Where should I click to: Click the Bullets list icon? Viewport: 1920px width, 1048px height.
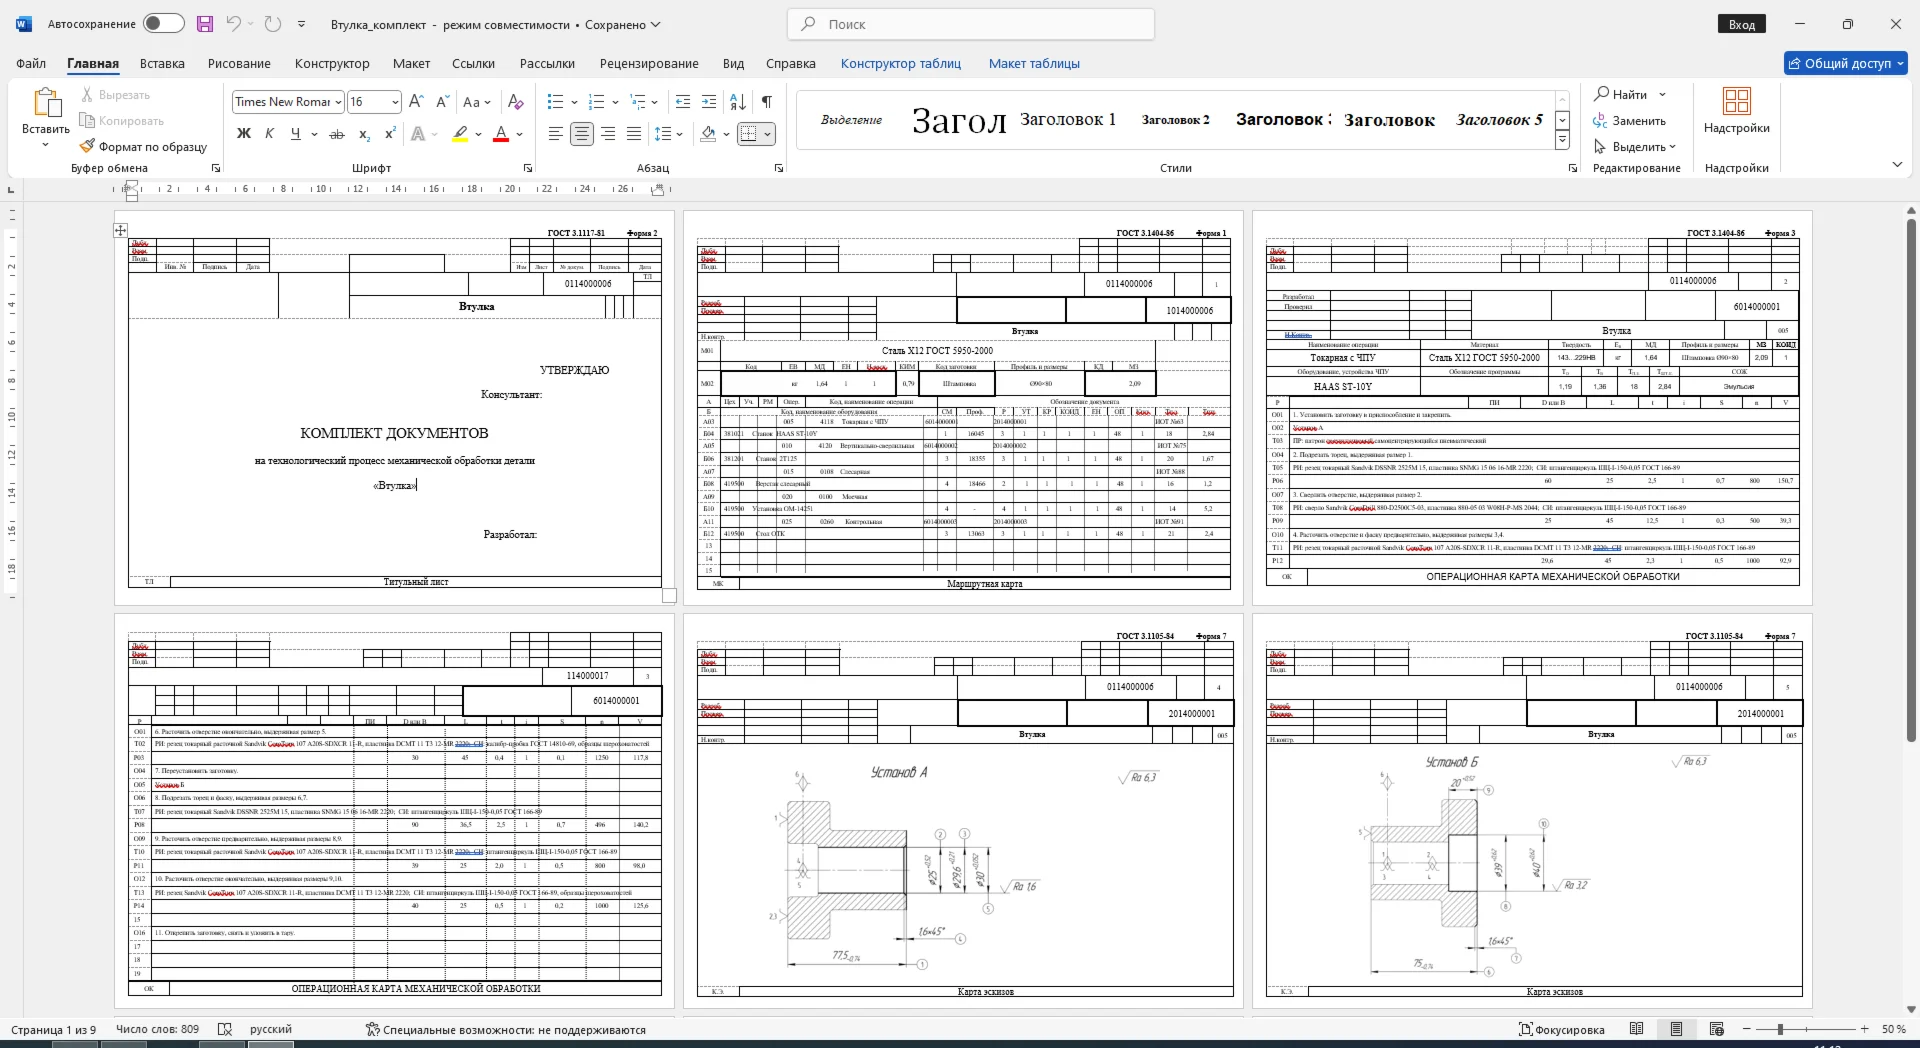click(556, 102)
